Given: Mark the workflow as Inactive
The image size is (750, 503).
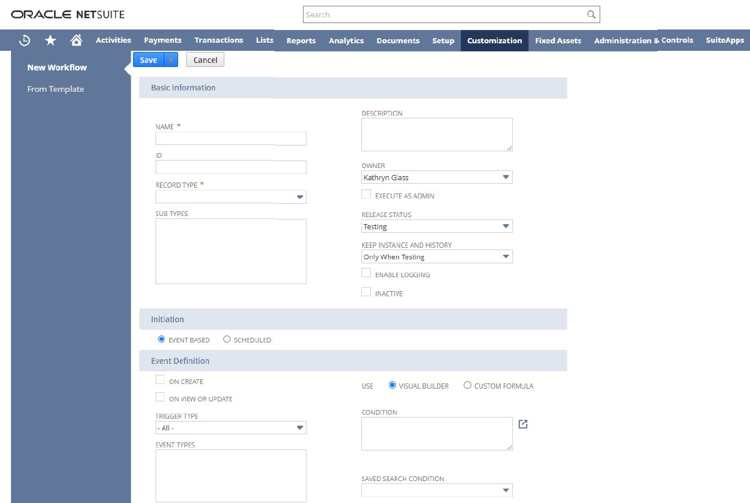Looking at the screenshot, I should [366, 292].
